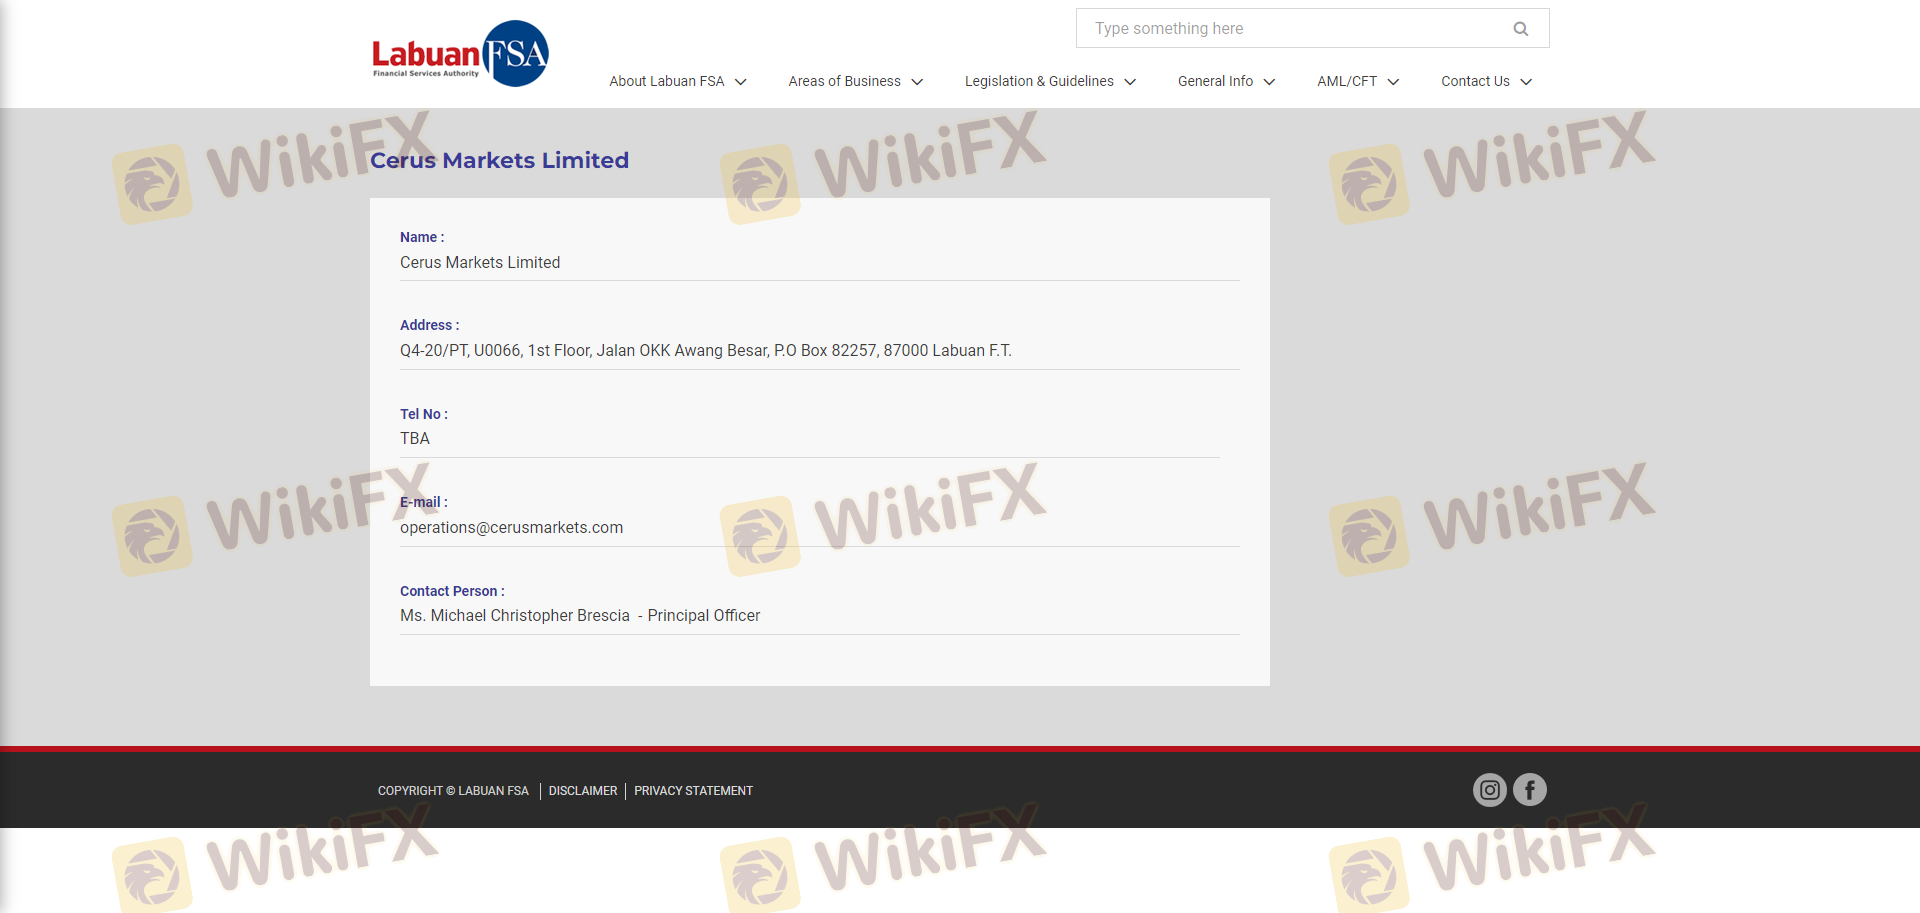Select the name value 'Cerus Markets Limited'
Image resolution: width=1920 pixels, height=913 pixels.
pos(480,262)
